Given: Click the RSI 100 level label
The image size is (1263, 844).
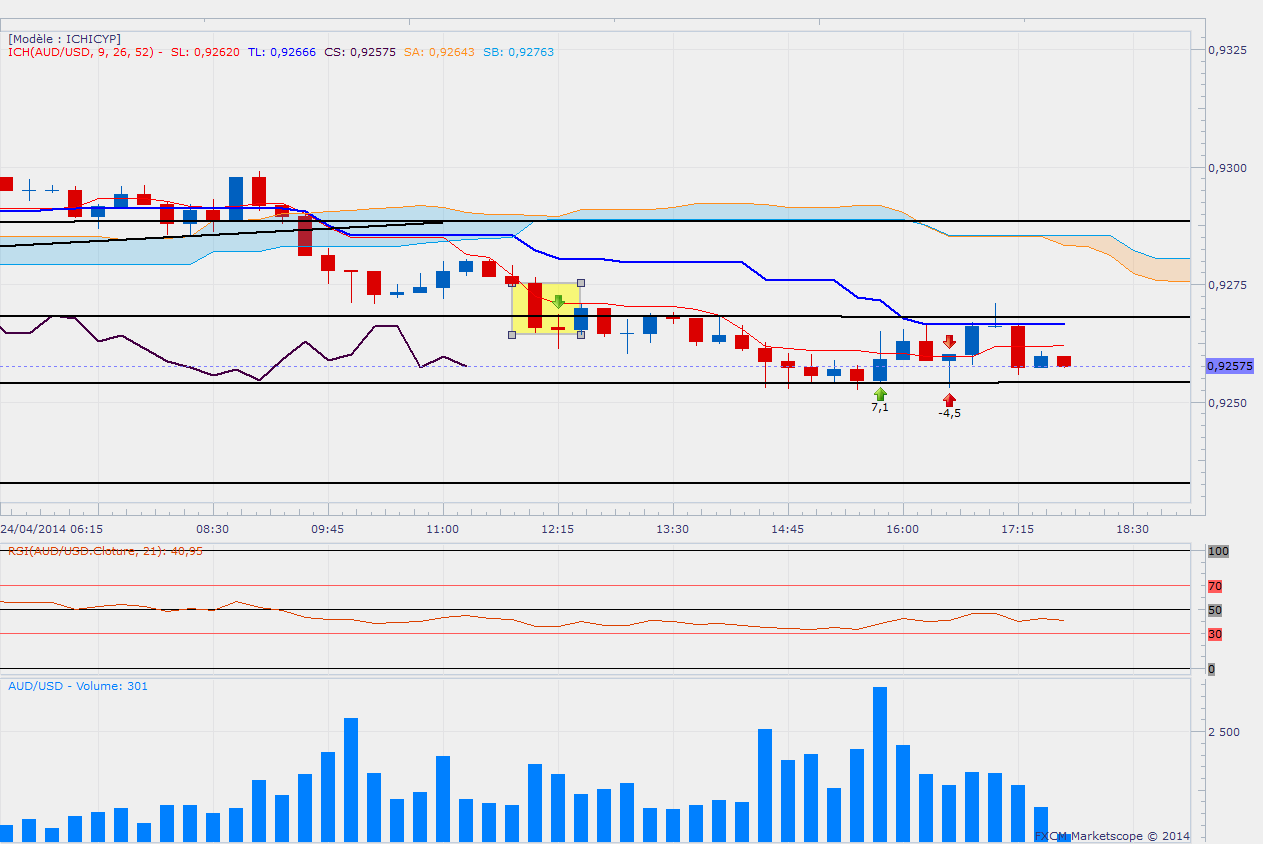Looking at the screenshot, I should point(1218,551).
